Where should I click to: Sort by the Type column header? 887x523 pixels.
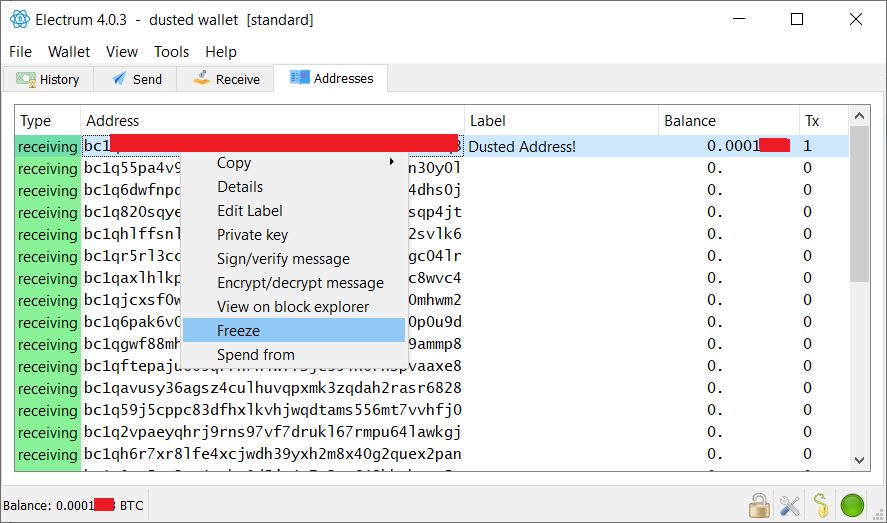[x=48, y=120]
